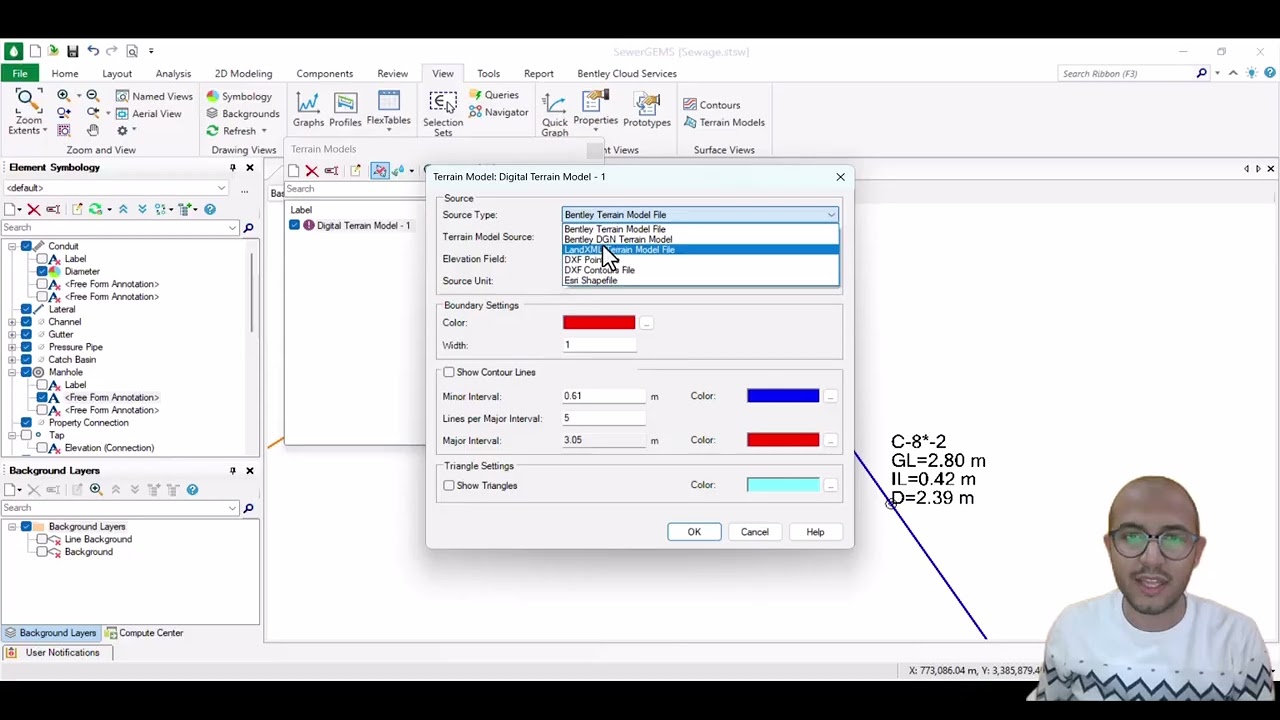The width and height of the screenshot is (1280, 720).
Task: Open the File menu
Action: point(20,73)
